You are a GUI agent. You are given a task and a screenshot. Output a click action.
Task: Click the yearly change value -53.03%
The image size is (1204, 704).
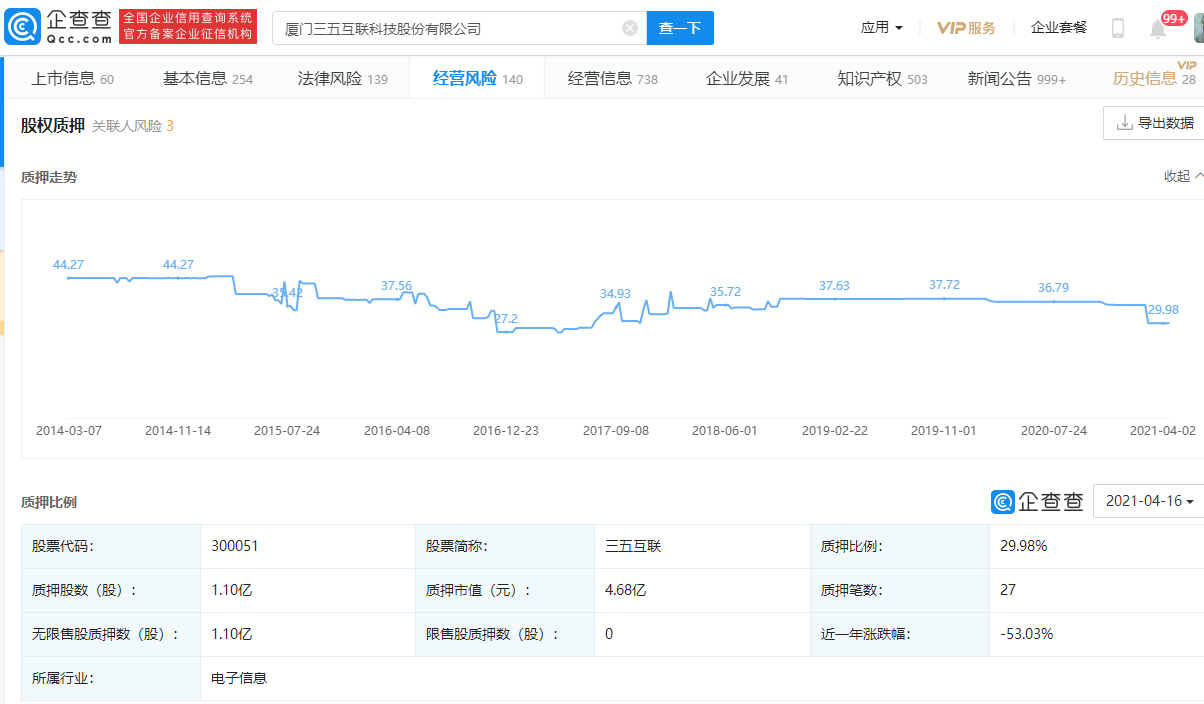[x=1027, y=634]
